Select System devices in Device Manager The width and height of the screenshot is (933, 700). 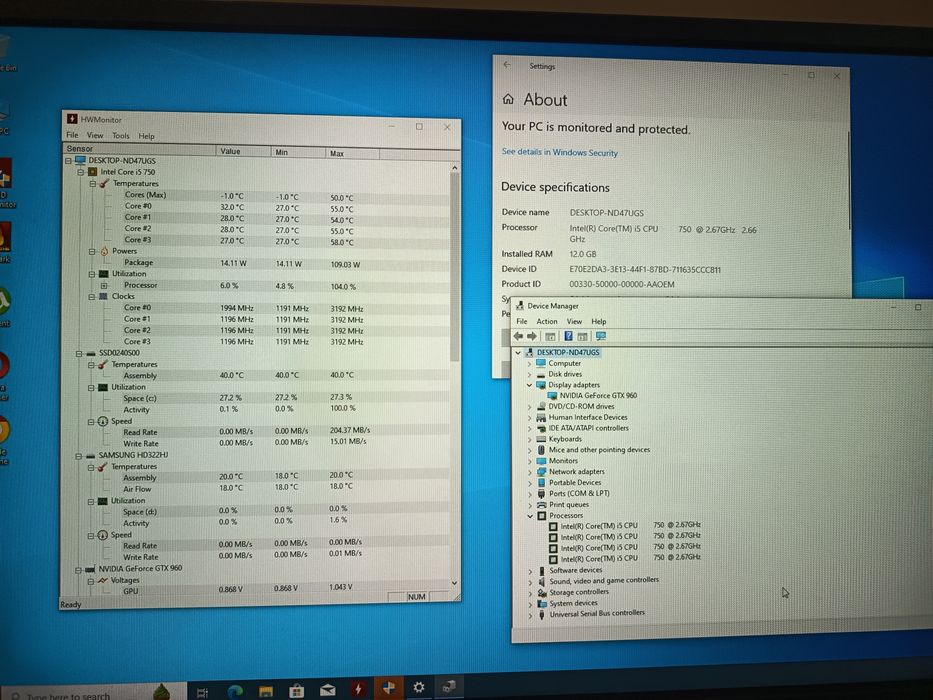tap(573, 603)
